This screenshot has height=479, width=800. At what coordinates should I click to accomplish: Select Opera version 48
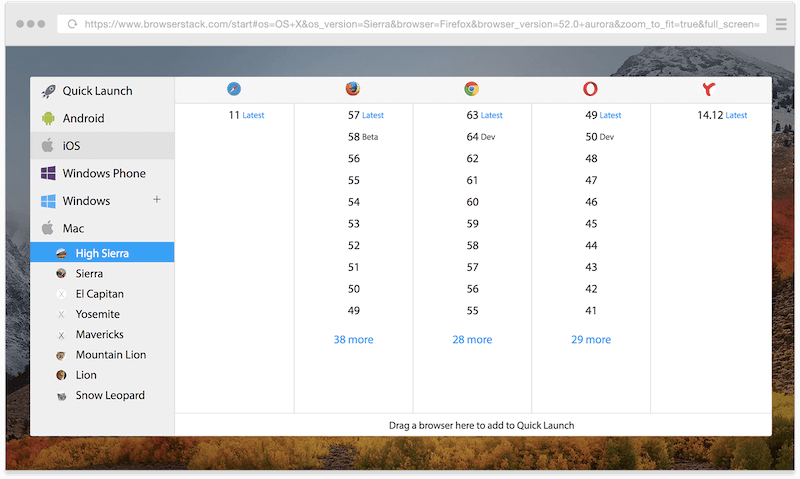[591, 159]
